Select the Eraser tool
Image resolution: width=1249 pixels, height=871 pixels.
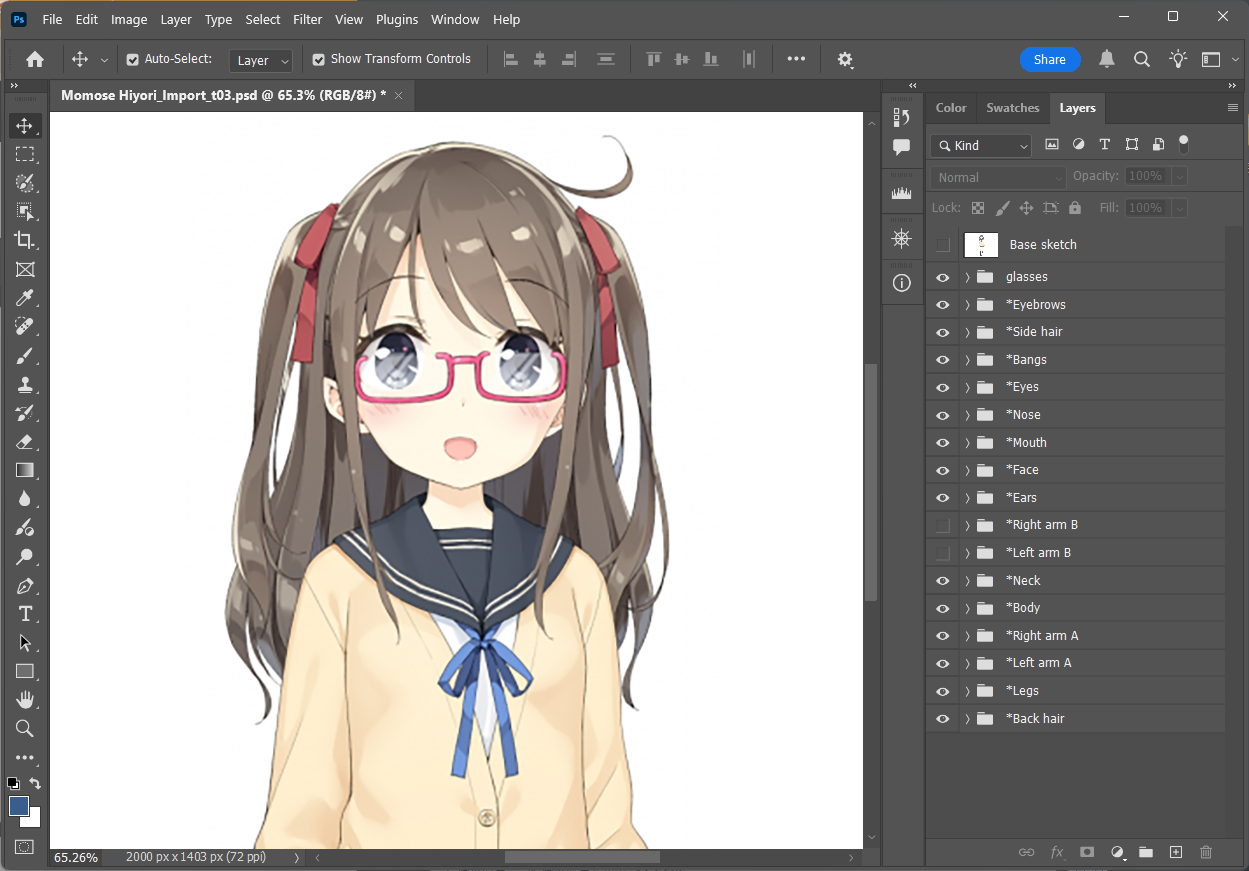pyautogui.click(x=25, y=442)
